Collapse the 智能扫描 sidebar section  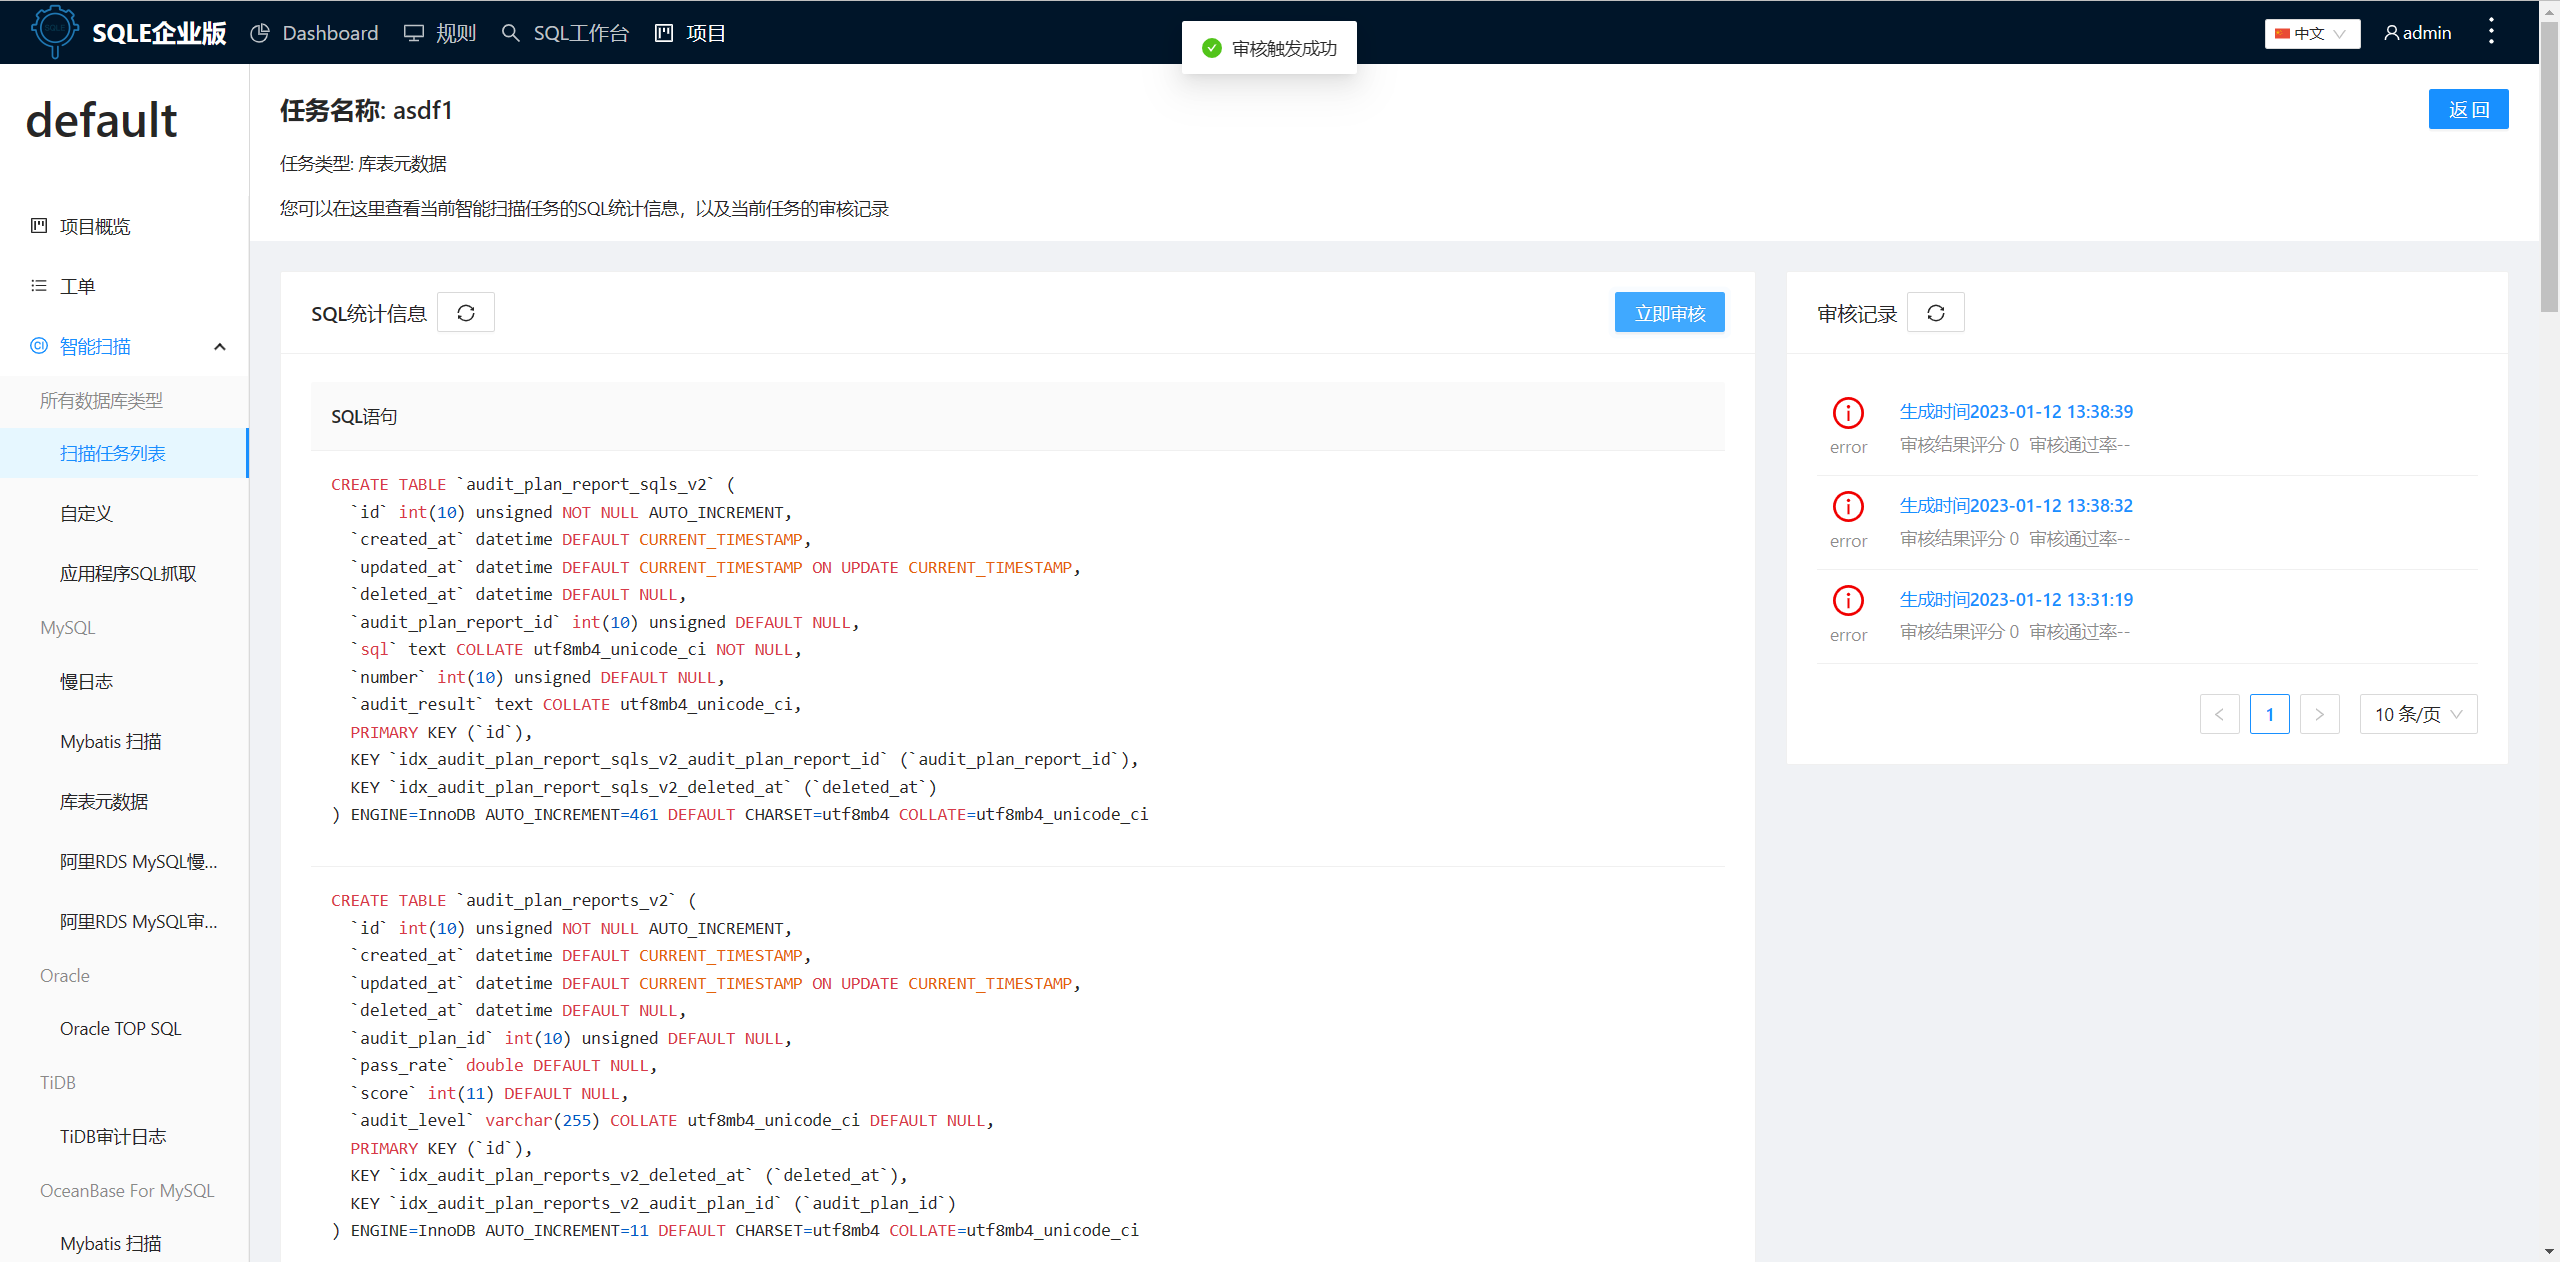tap(219, 346)
